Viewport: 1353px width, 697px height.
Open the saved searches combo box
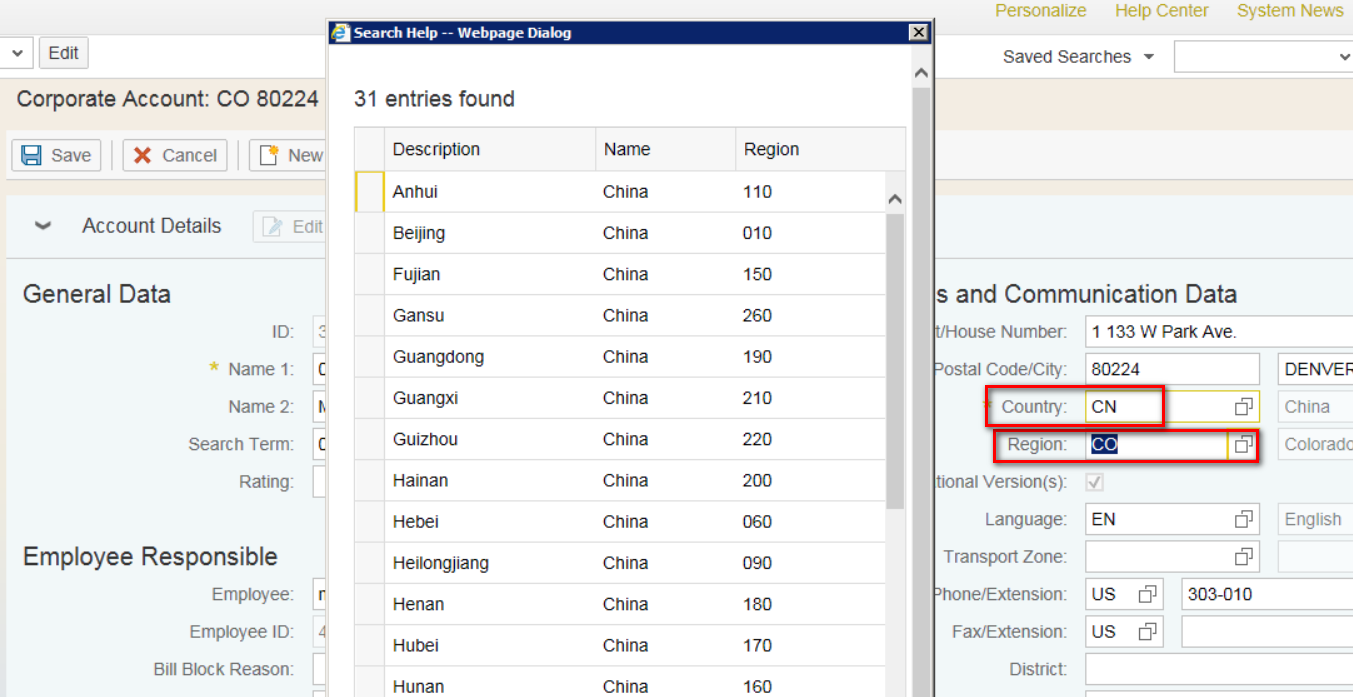[1264, 57]
